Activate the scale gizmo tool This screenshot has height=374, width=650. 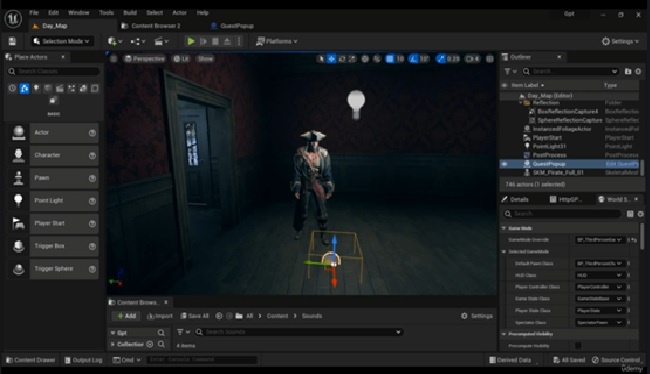point(352,59)
